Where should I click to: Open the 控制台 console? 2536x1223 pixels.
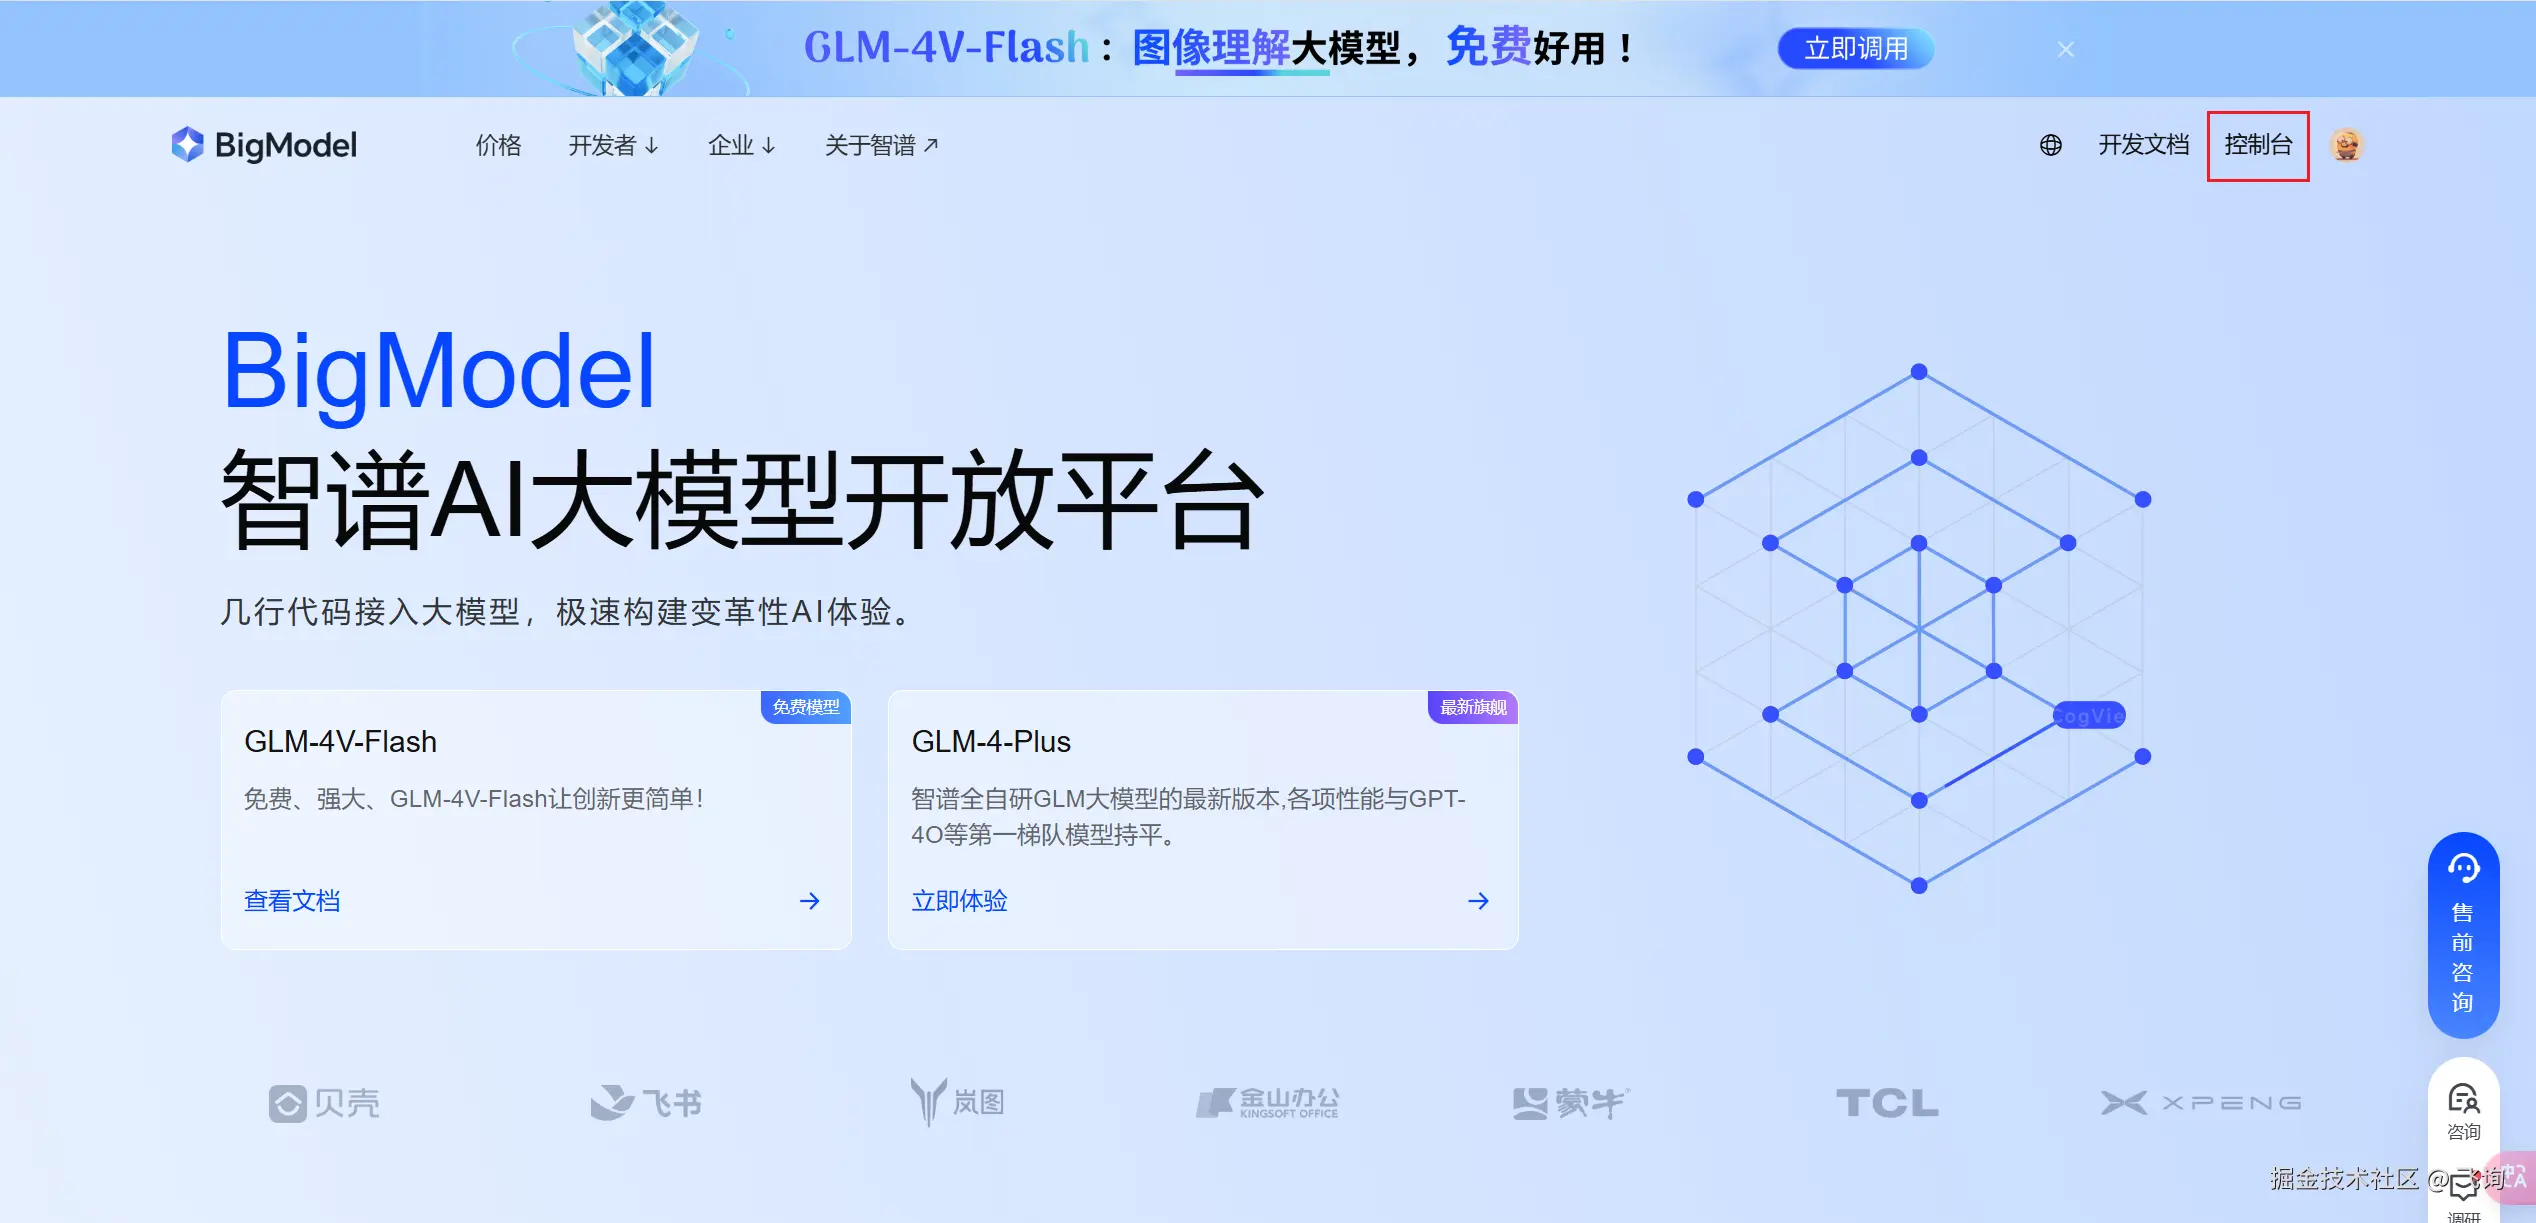[x=2257, y=145]
